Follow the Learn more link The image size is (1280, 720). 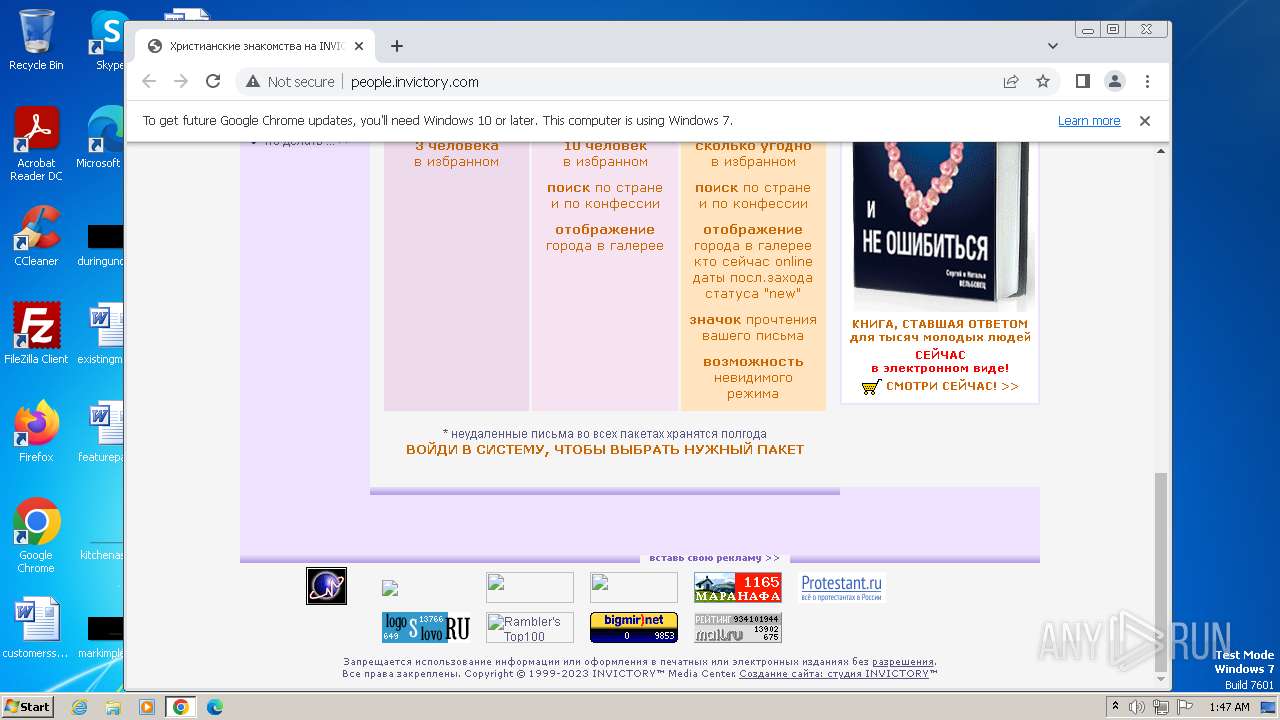(1089, 121)
